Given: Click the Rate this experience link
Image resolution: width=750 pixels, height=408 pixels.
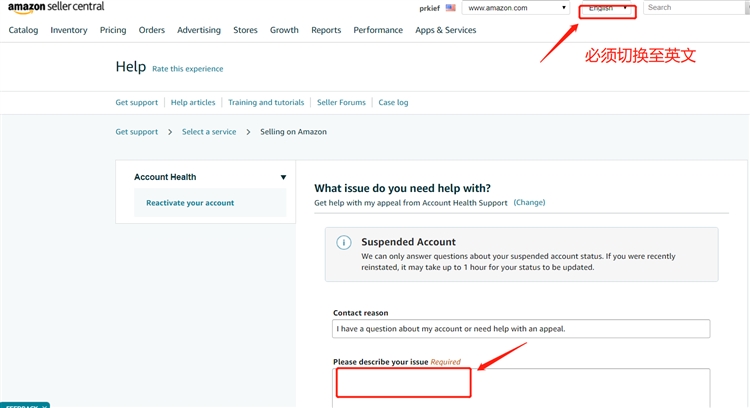Looking at the screenshot, I should tap(188, 69).
